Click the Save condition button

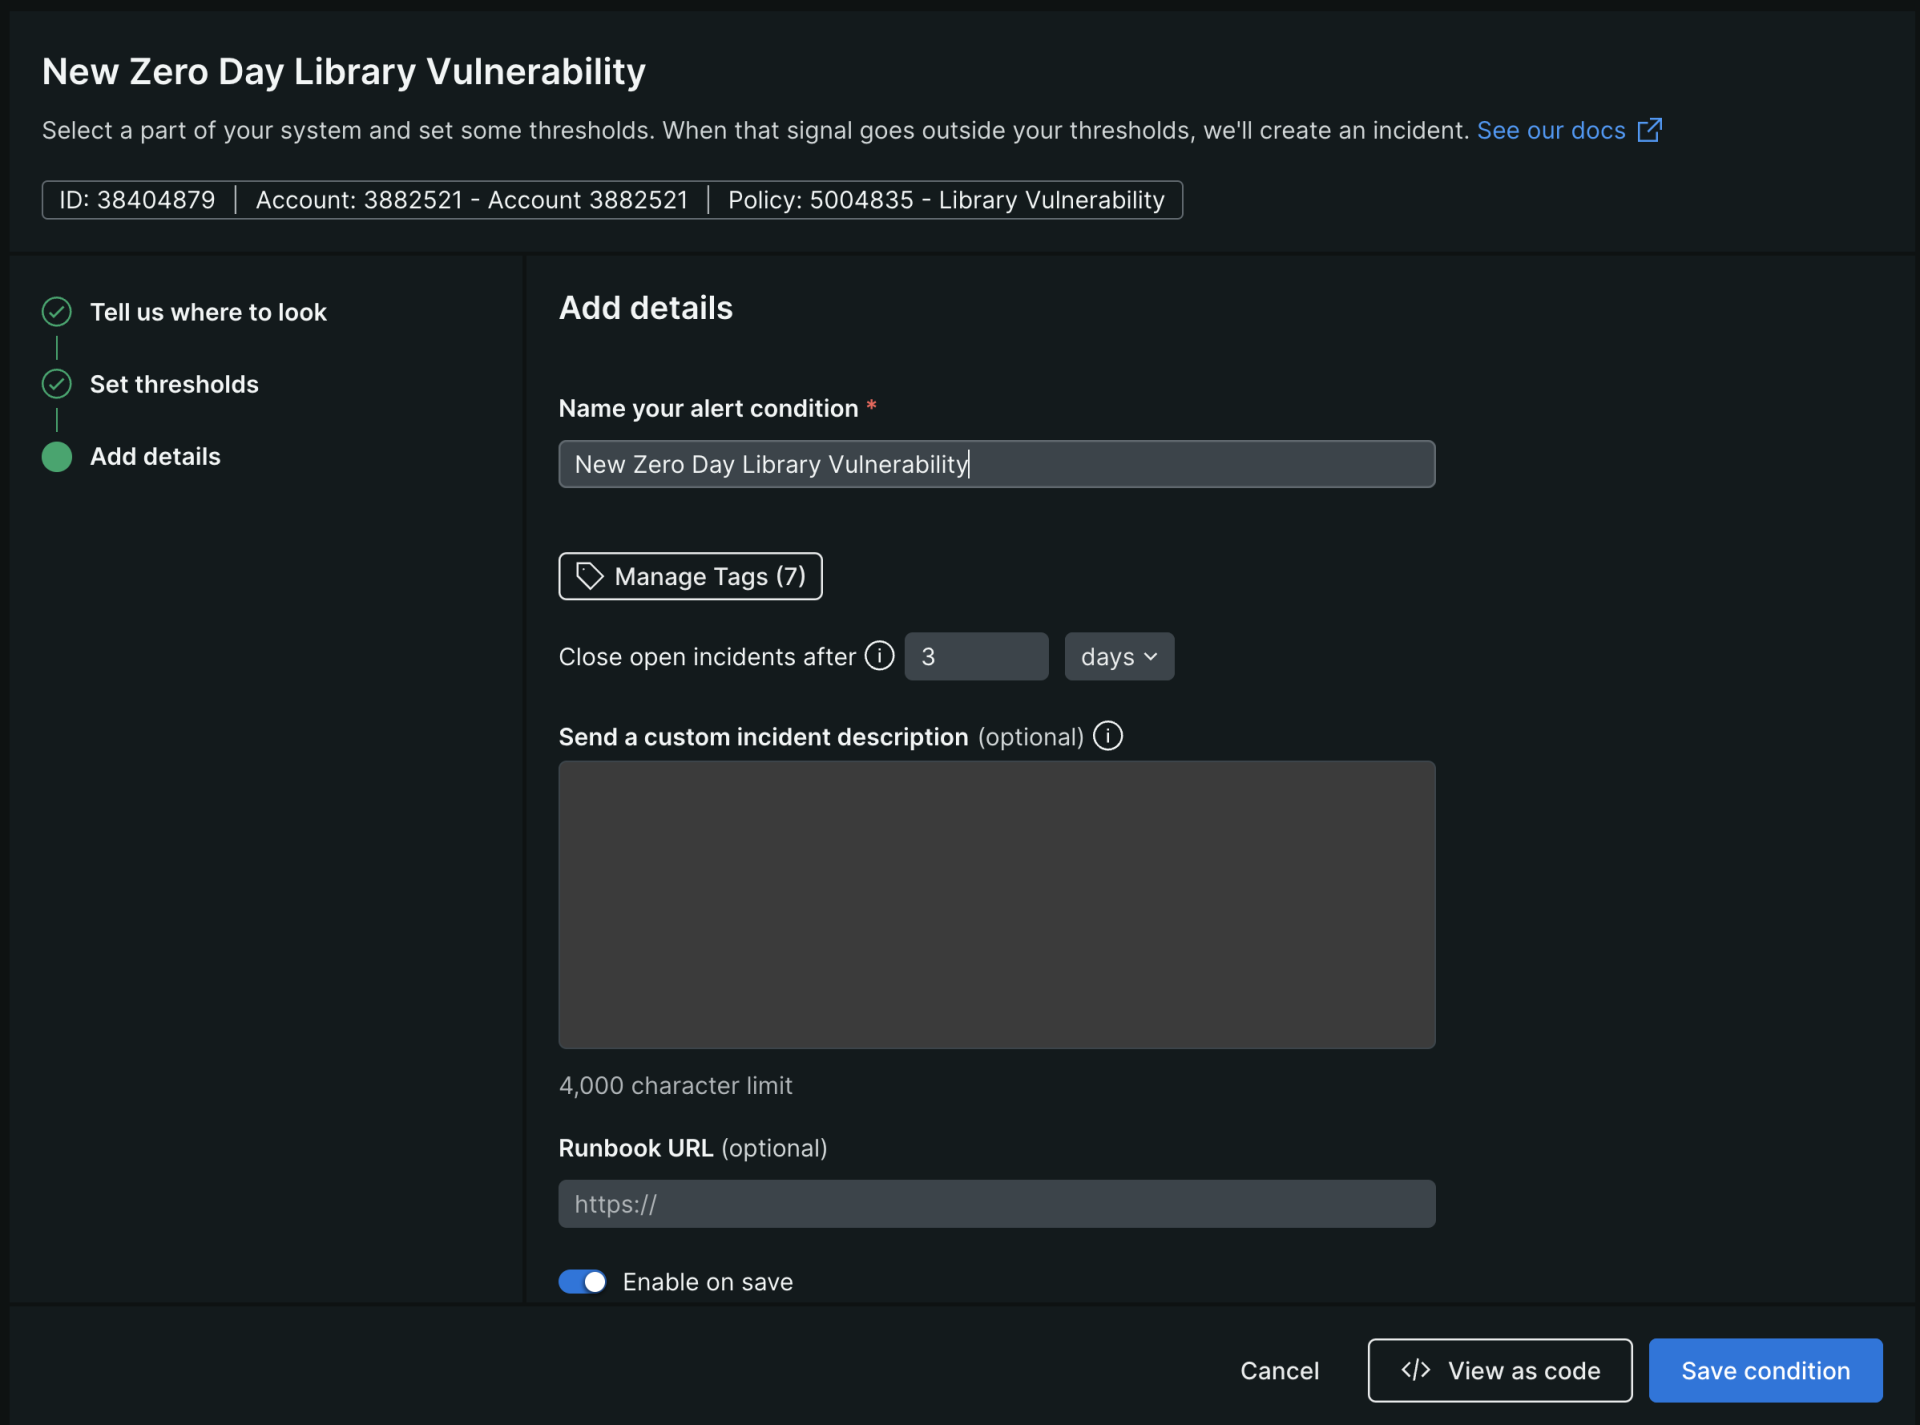[x=1764, y=1370]
